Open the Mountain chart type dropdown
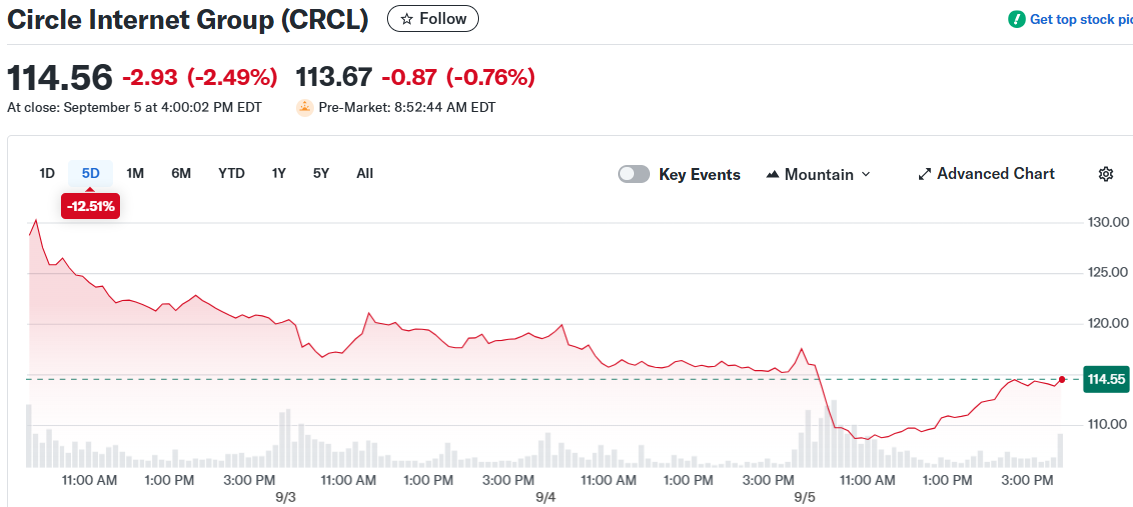 click(x=818, y=174)
